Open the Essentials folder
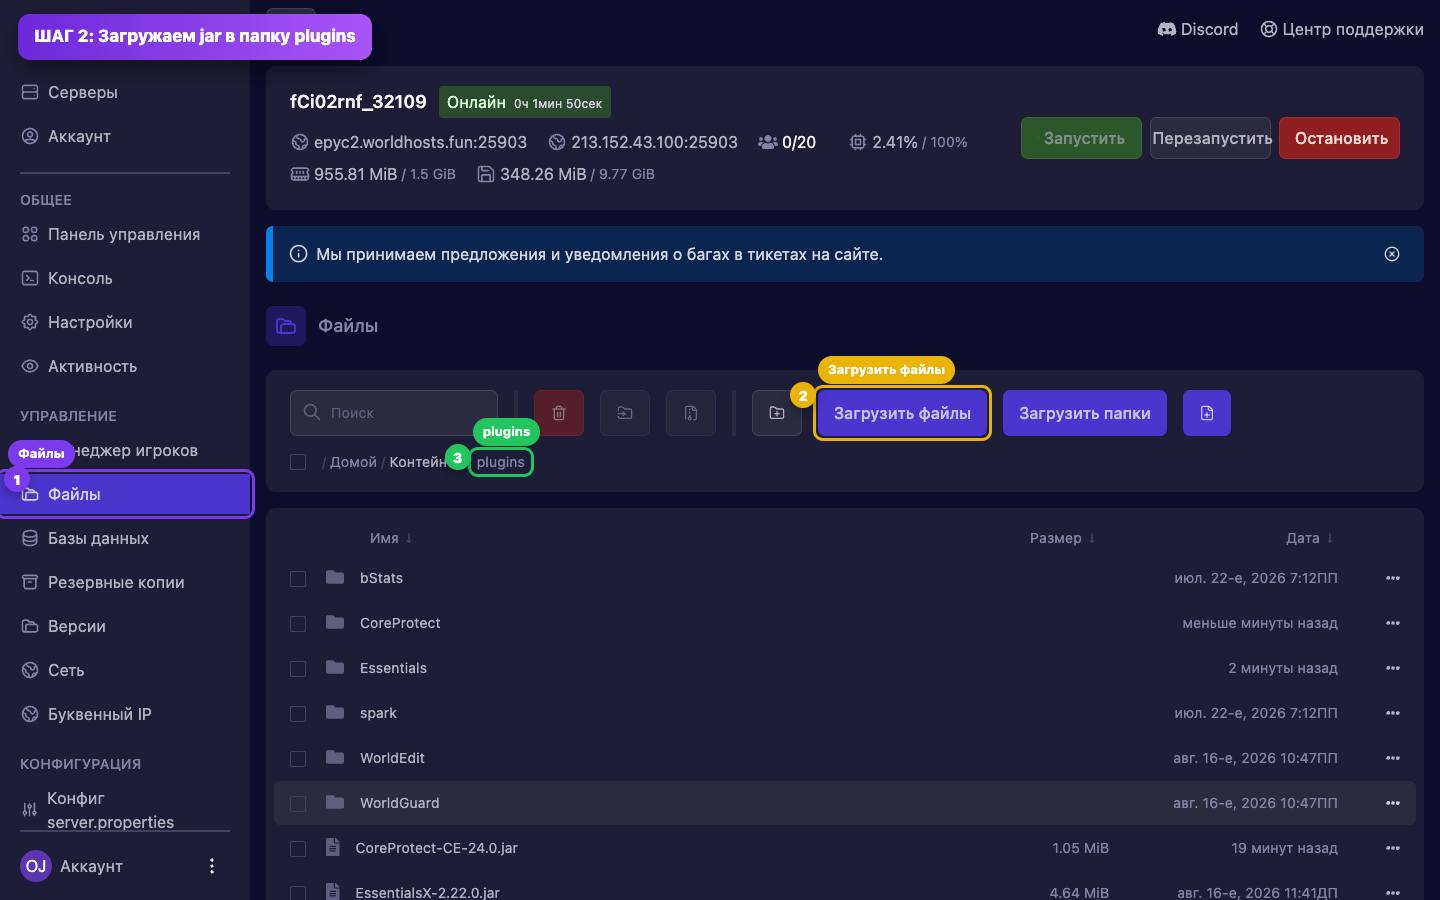This screenshot has width=1440, height=900. point(393,668)
